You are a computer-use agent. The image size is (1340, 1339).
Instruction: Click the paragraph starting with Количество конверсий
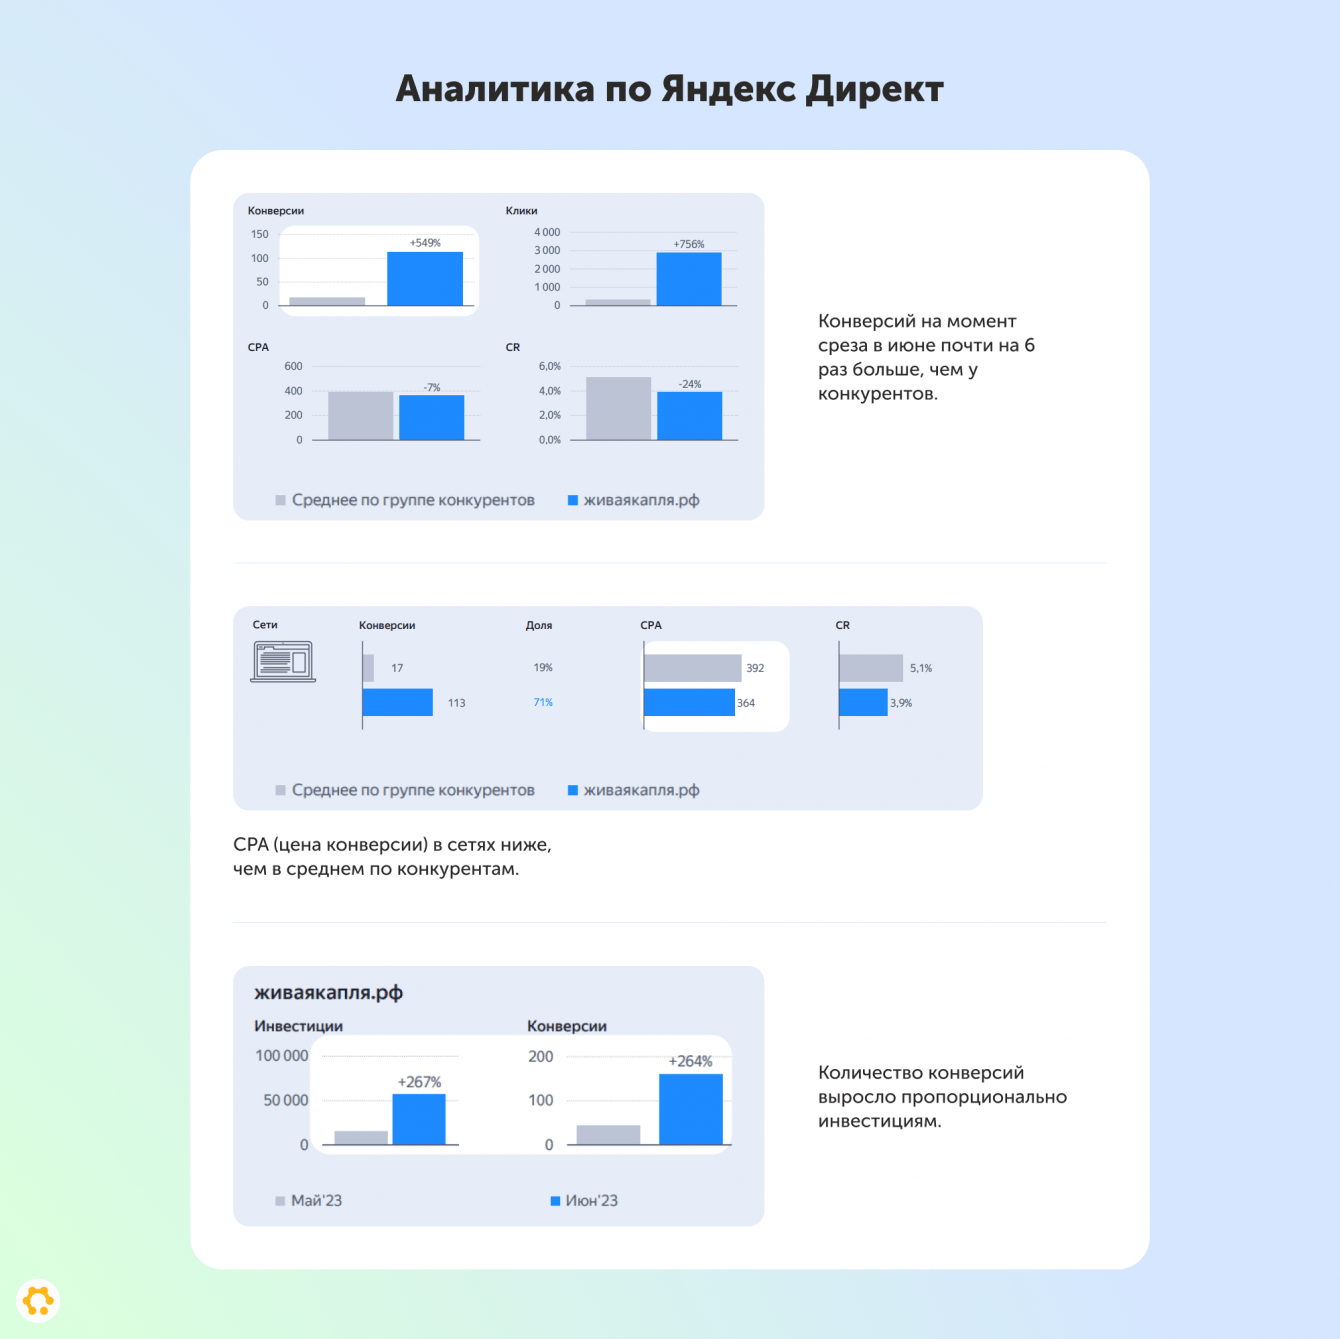(x=943, y=1097)
